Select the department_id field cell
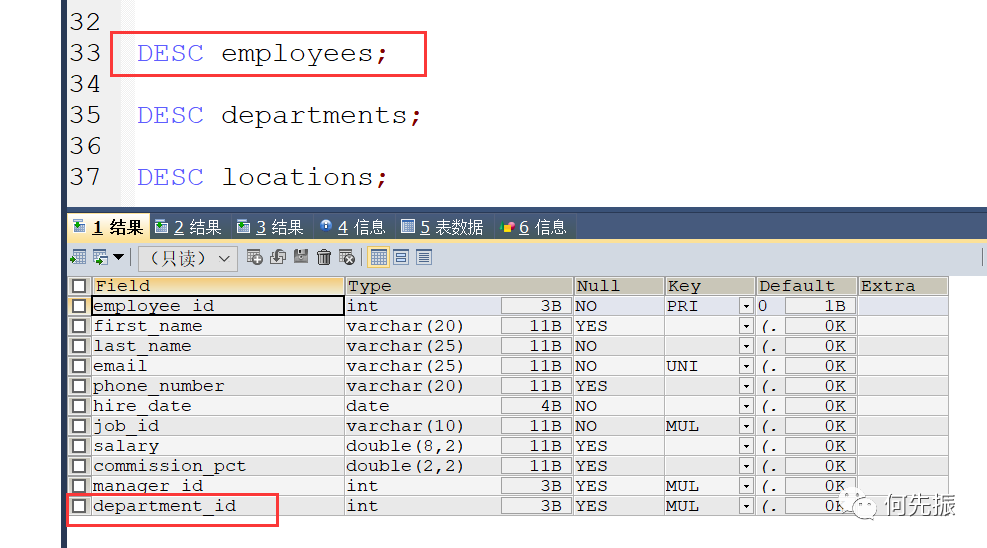Image resolution: width=987 pixels, height=548 pixels. point(218,506)
